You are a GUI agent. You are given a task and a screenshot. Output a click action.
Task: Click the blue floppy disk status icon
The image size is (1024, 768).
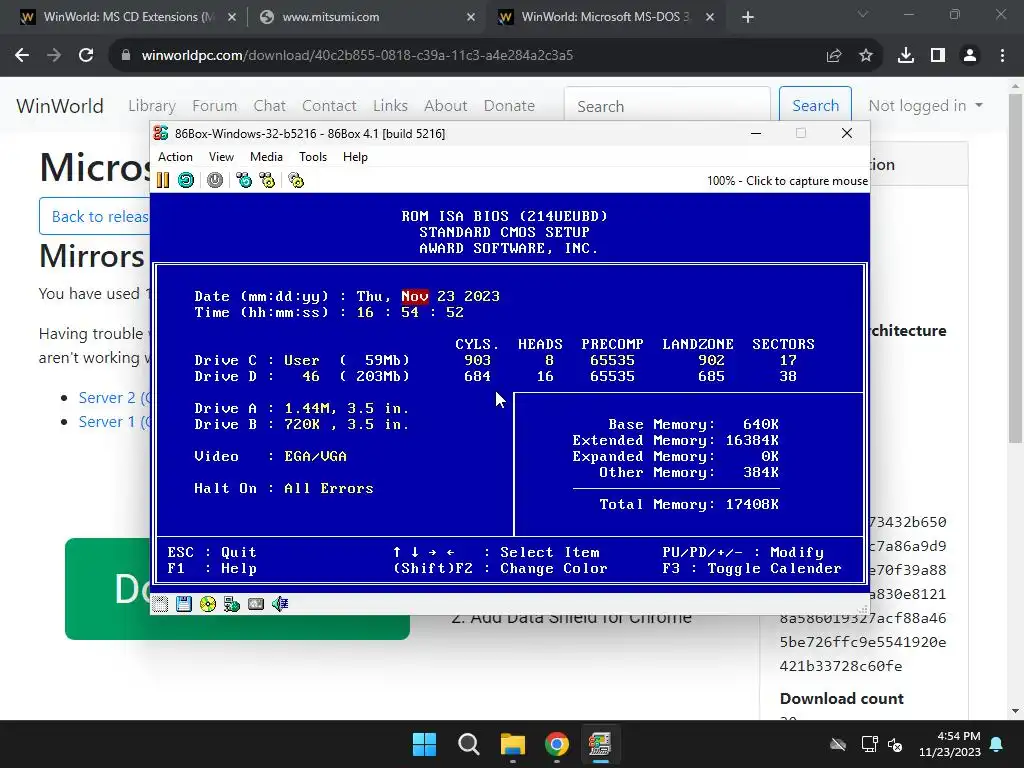(x=184, y=604)
